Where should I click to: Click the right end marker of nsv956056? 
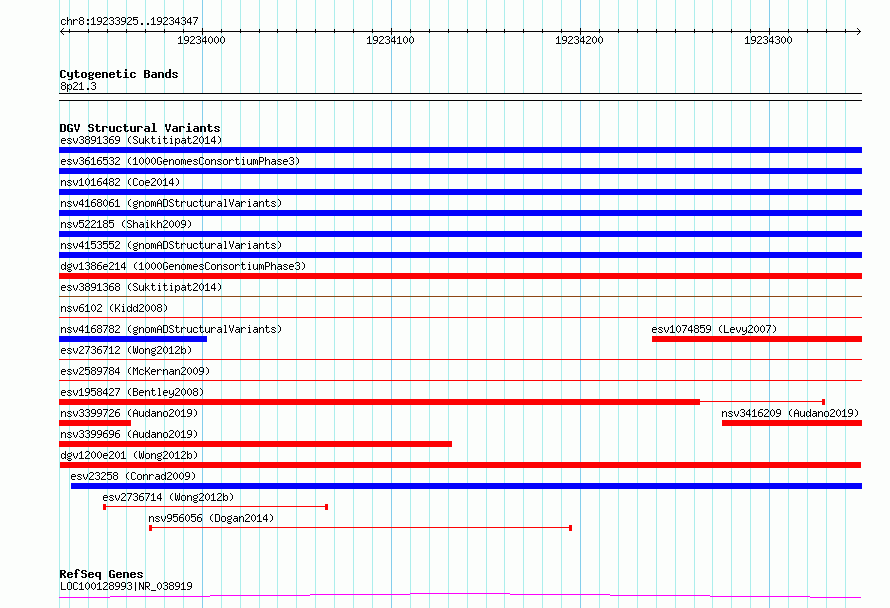pos(570,528)
